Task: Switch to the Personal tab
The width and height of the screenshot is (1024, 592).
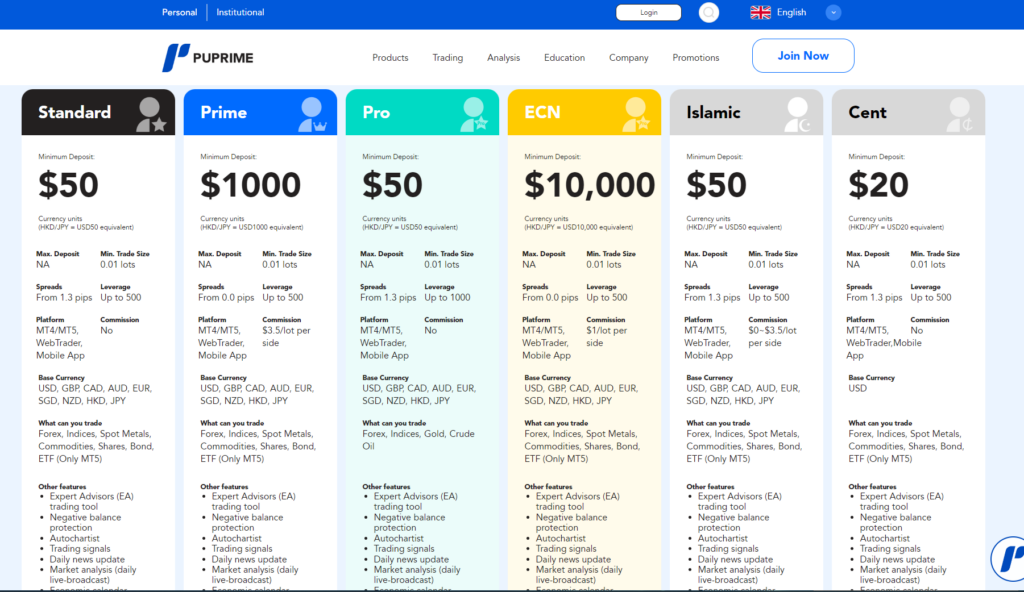Action: click(180, 12)
